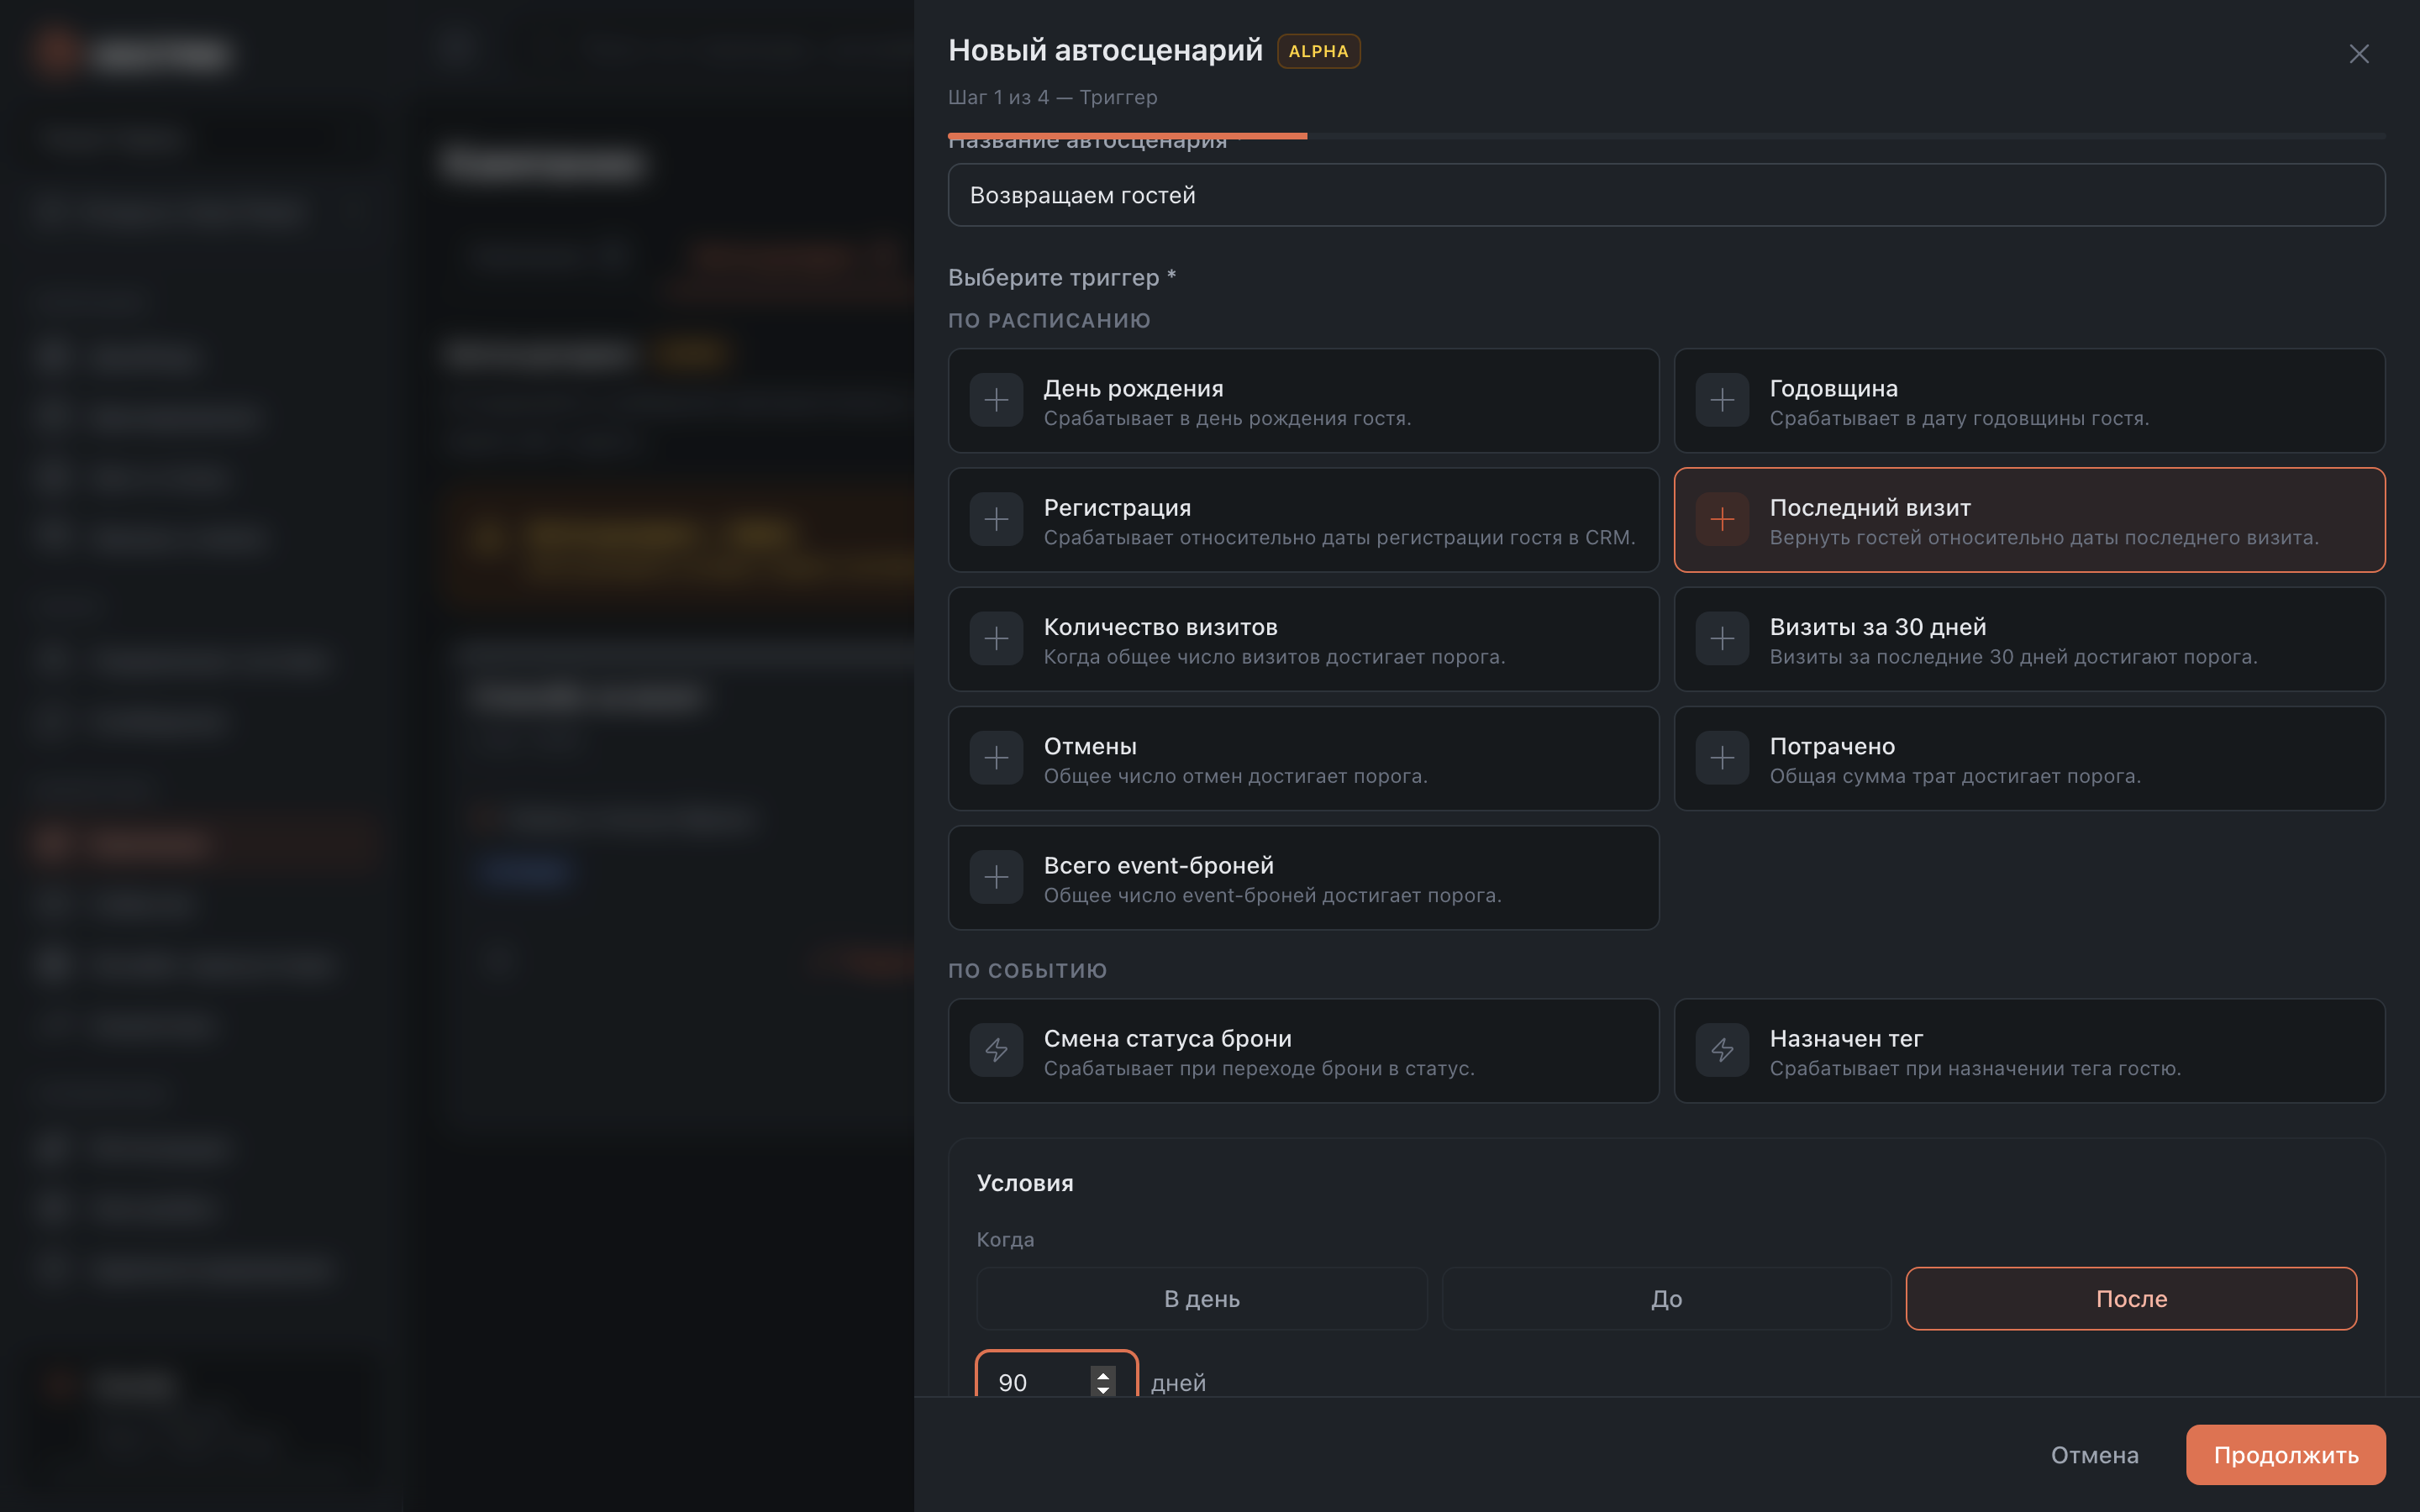
Task: Select the Потрачено trigger title
Action: [x=1832, y=746]
